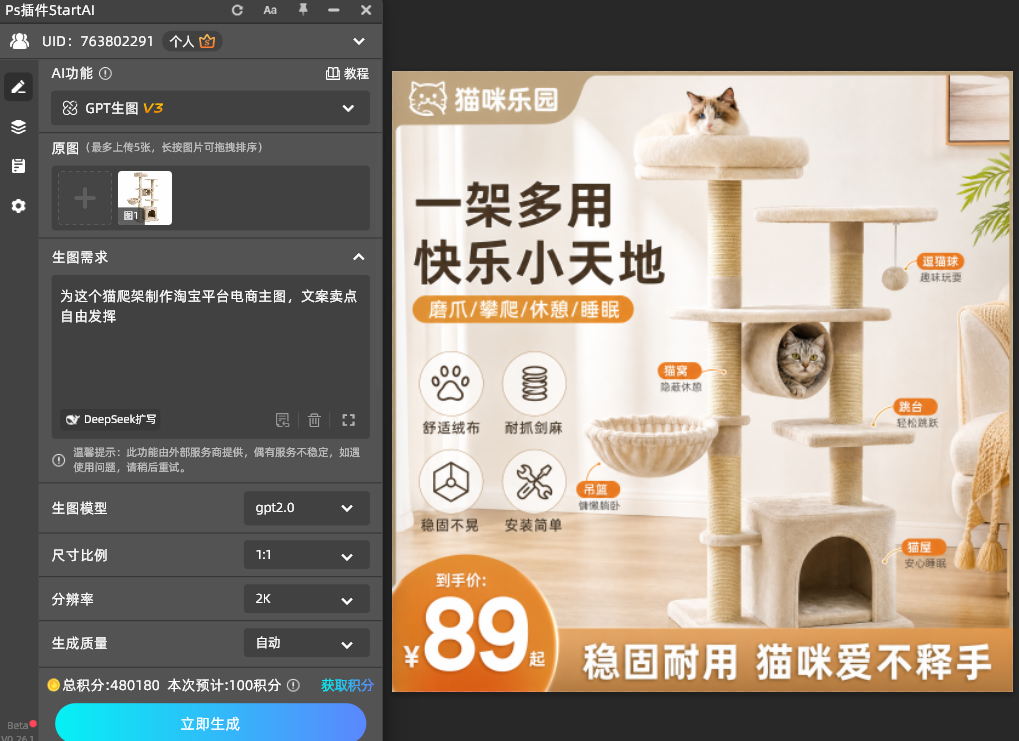Open 教程 tutorial book icon

click(x=332, y=73)
